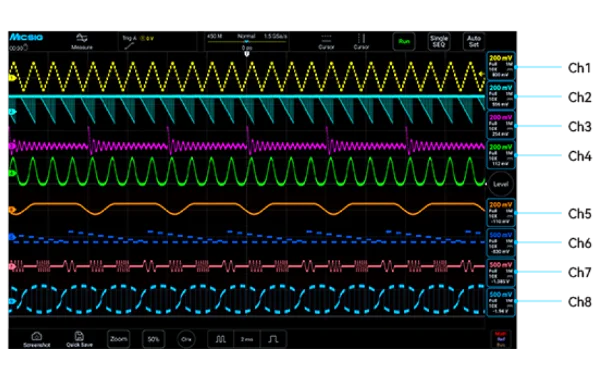The height and width of the screenshot is (380, 600).
Task: Select the trigger position T marker
Action: [x=247, y=54]
